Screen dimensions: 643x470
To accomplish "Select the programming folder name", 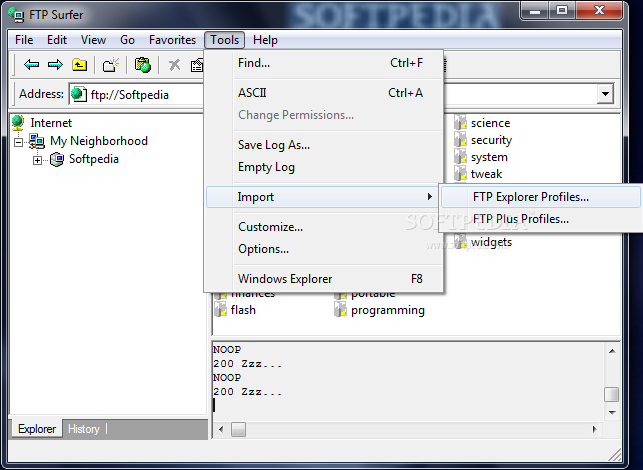I will [388, 310].
